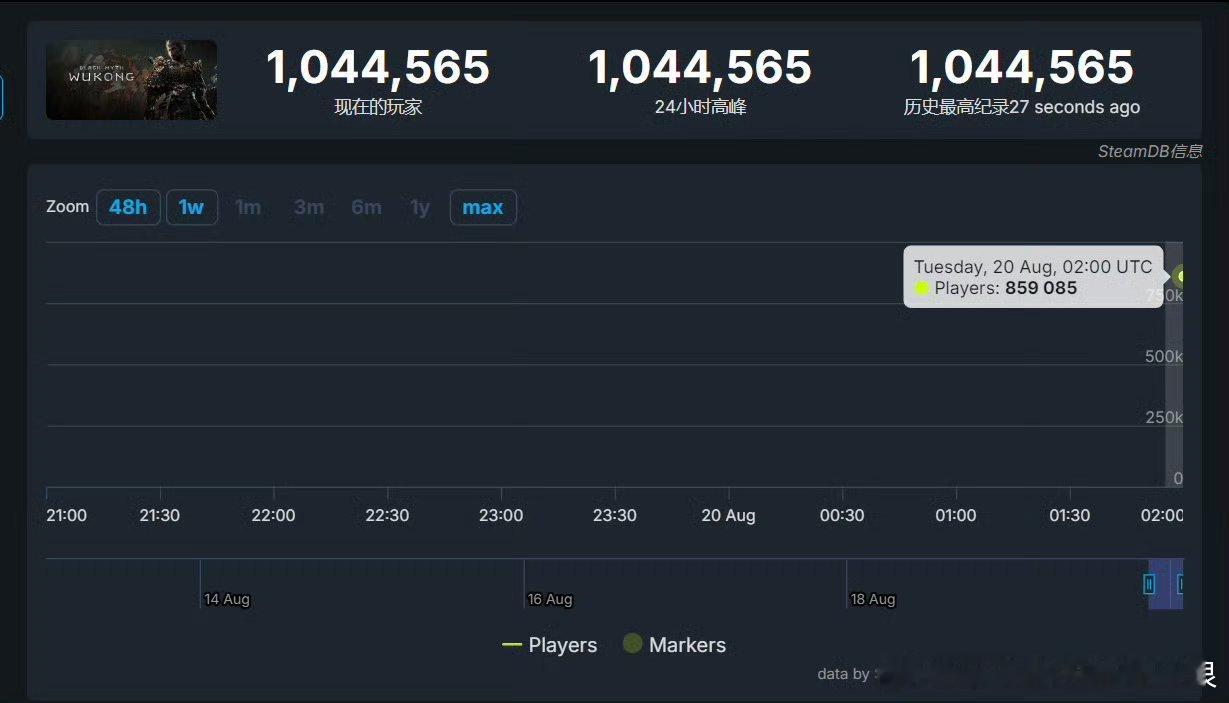Choose the 1y zoom option

pyautogui.click(x=420, y=207)
